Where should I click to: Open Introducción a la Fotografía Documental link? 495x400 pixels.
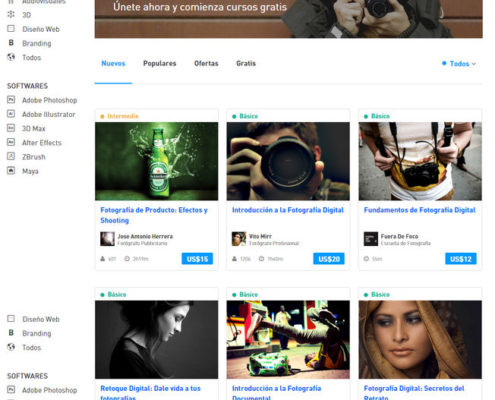[x=277, y=393]
